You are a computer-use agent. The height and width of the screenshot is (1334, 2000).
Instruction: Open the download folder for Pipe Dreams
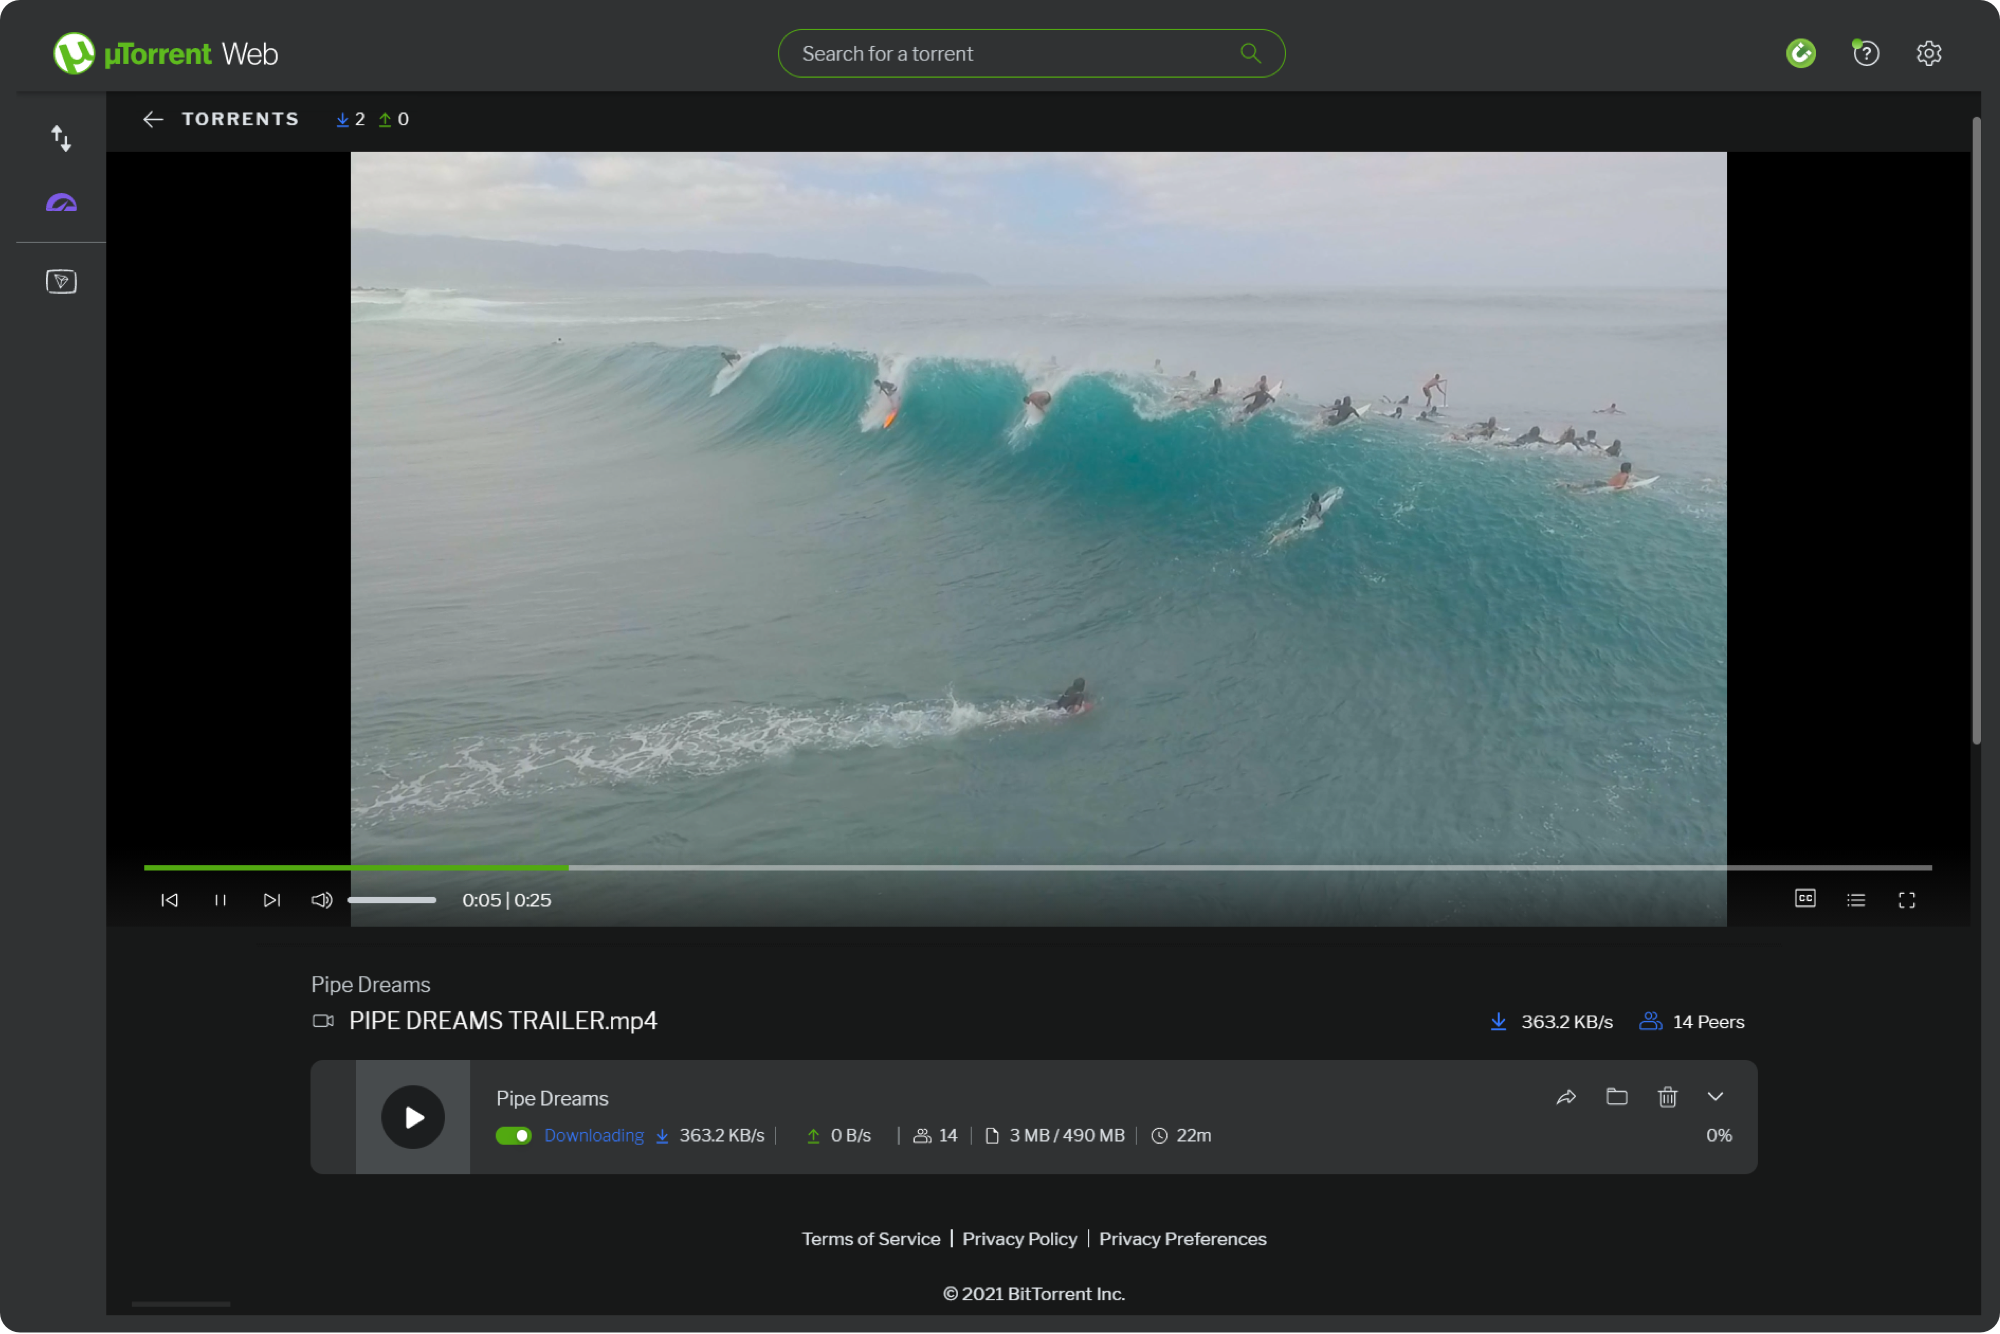[x=1617, y=1097]
